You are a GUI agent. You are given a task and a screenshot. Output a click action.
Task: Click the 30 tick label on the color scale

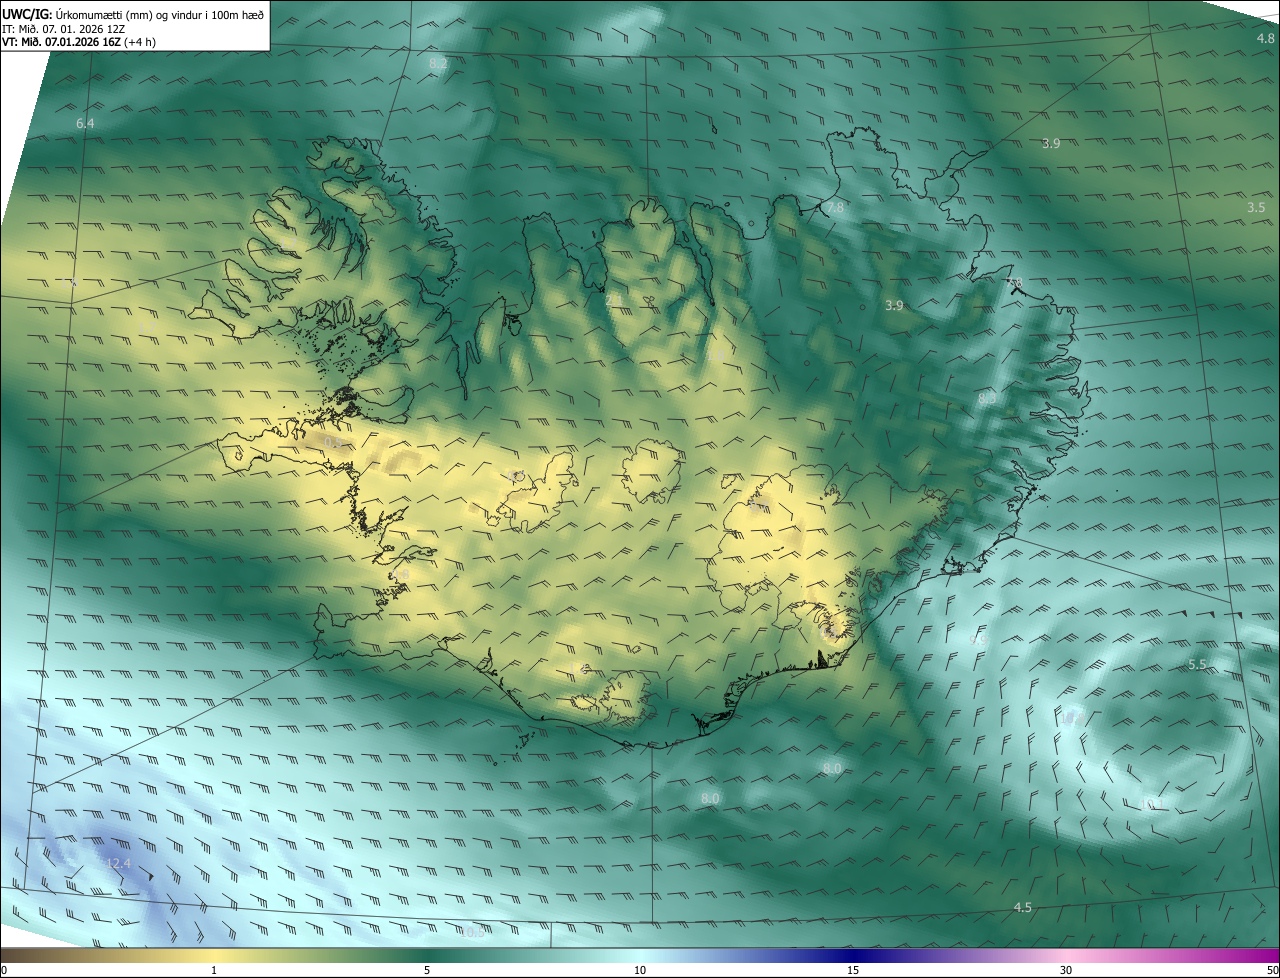coord(1066,970)
